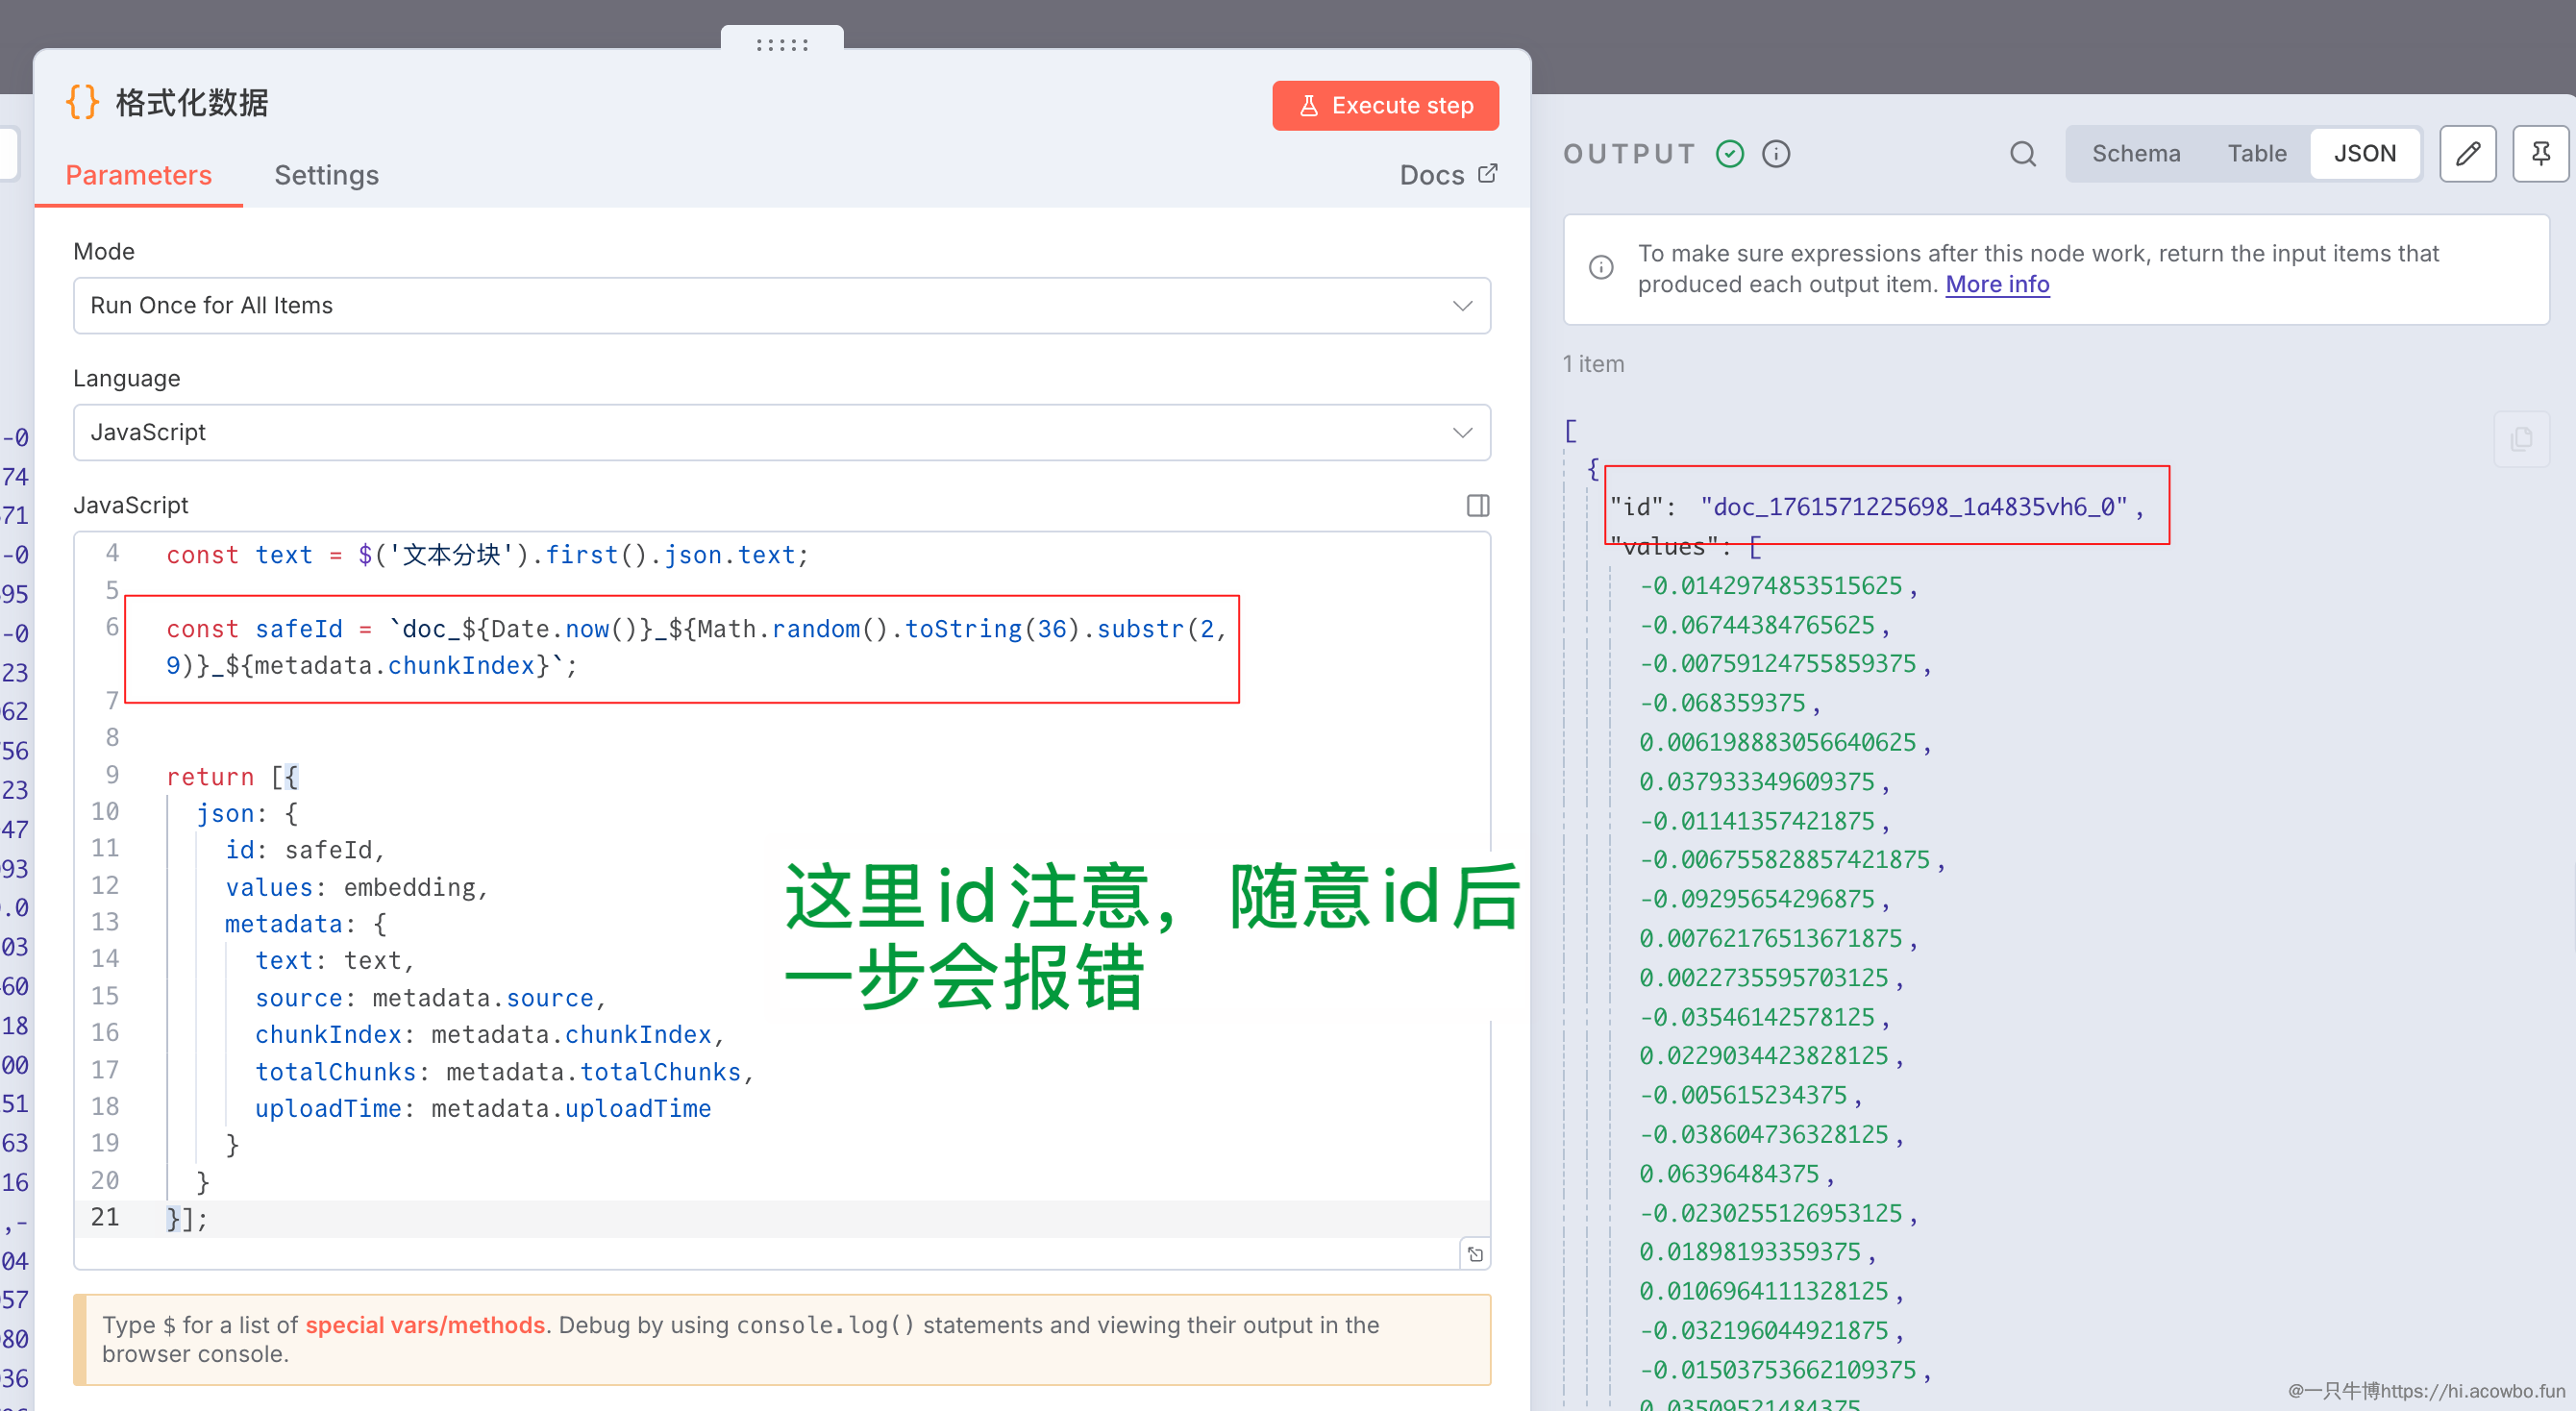Select the JSON output view
The height and width of the screenshot is (1411, 2576).
[2364, 154]
